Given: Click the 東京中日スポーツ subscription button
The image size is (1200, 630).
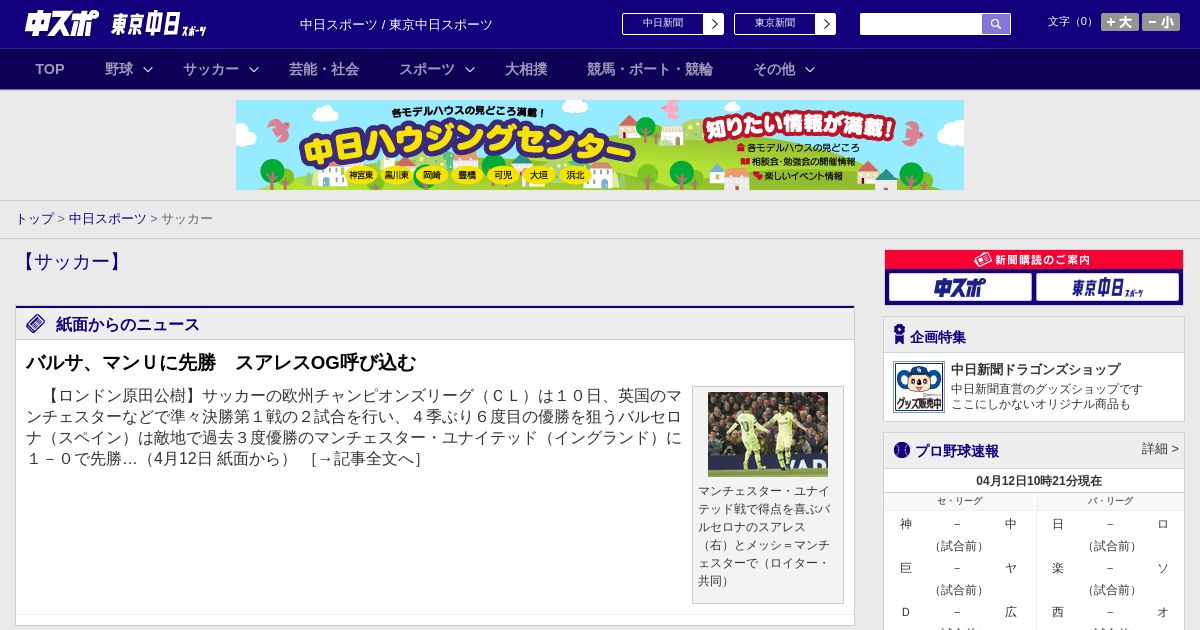Looking at the screenshot, I should (x=1108, y=288).
